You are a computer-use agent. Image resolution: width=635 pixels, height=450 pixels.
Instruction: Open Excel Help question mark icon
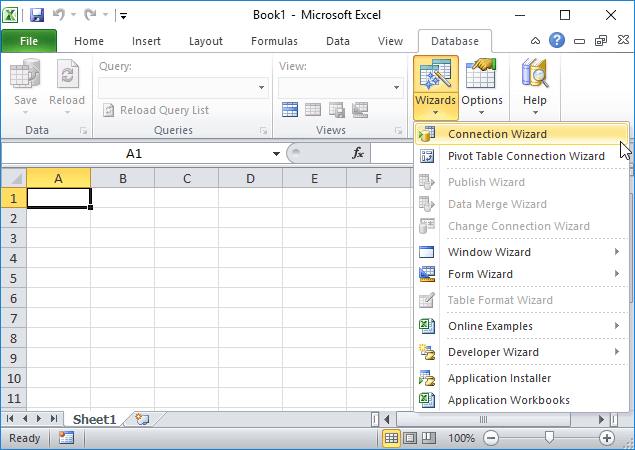click(557, 40)
